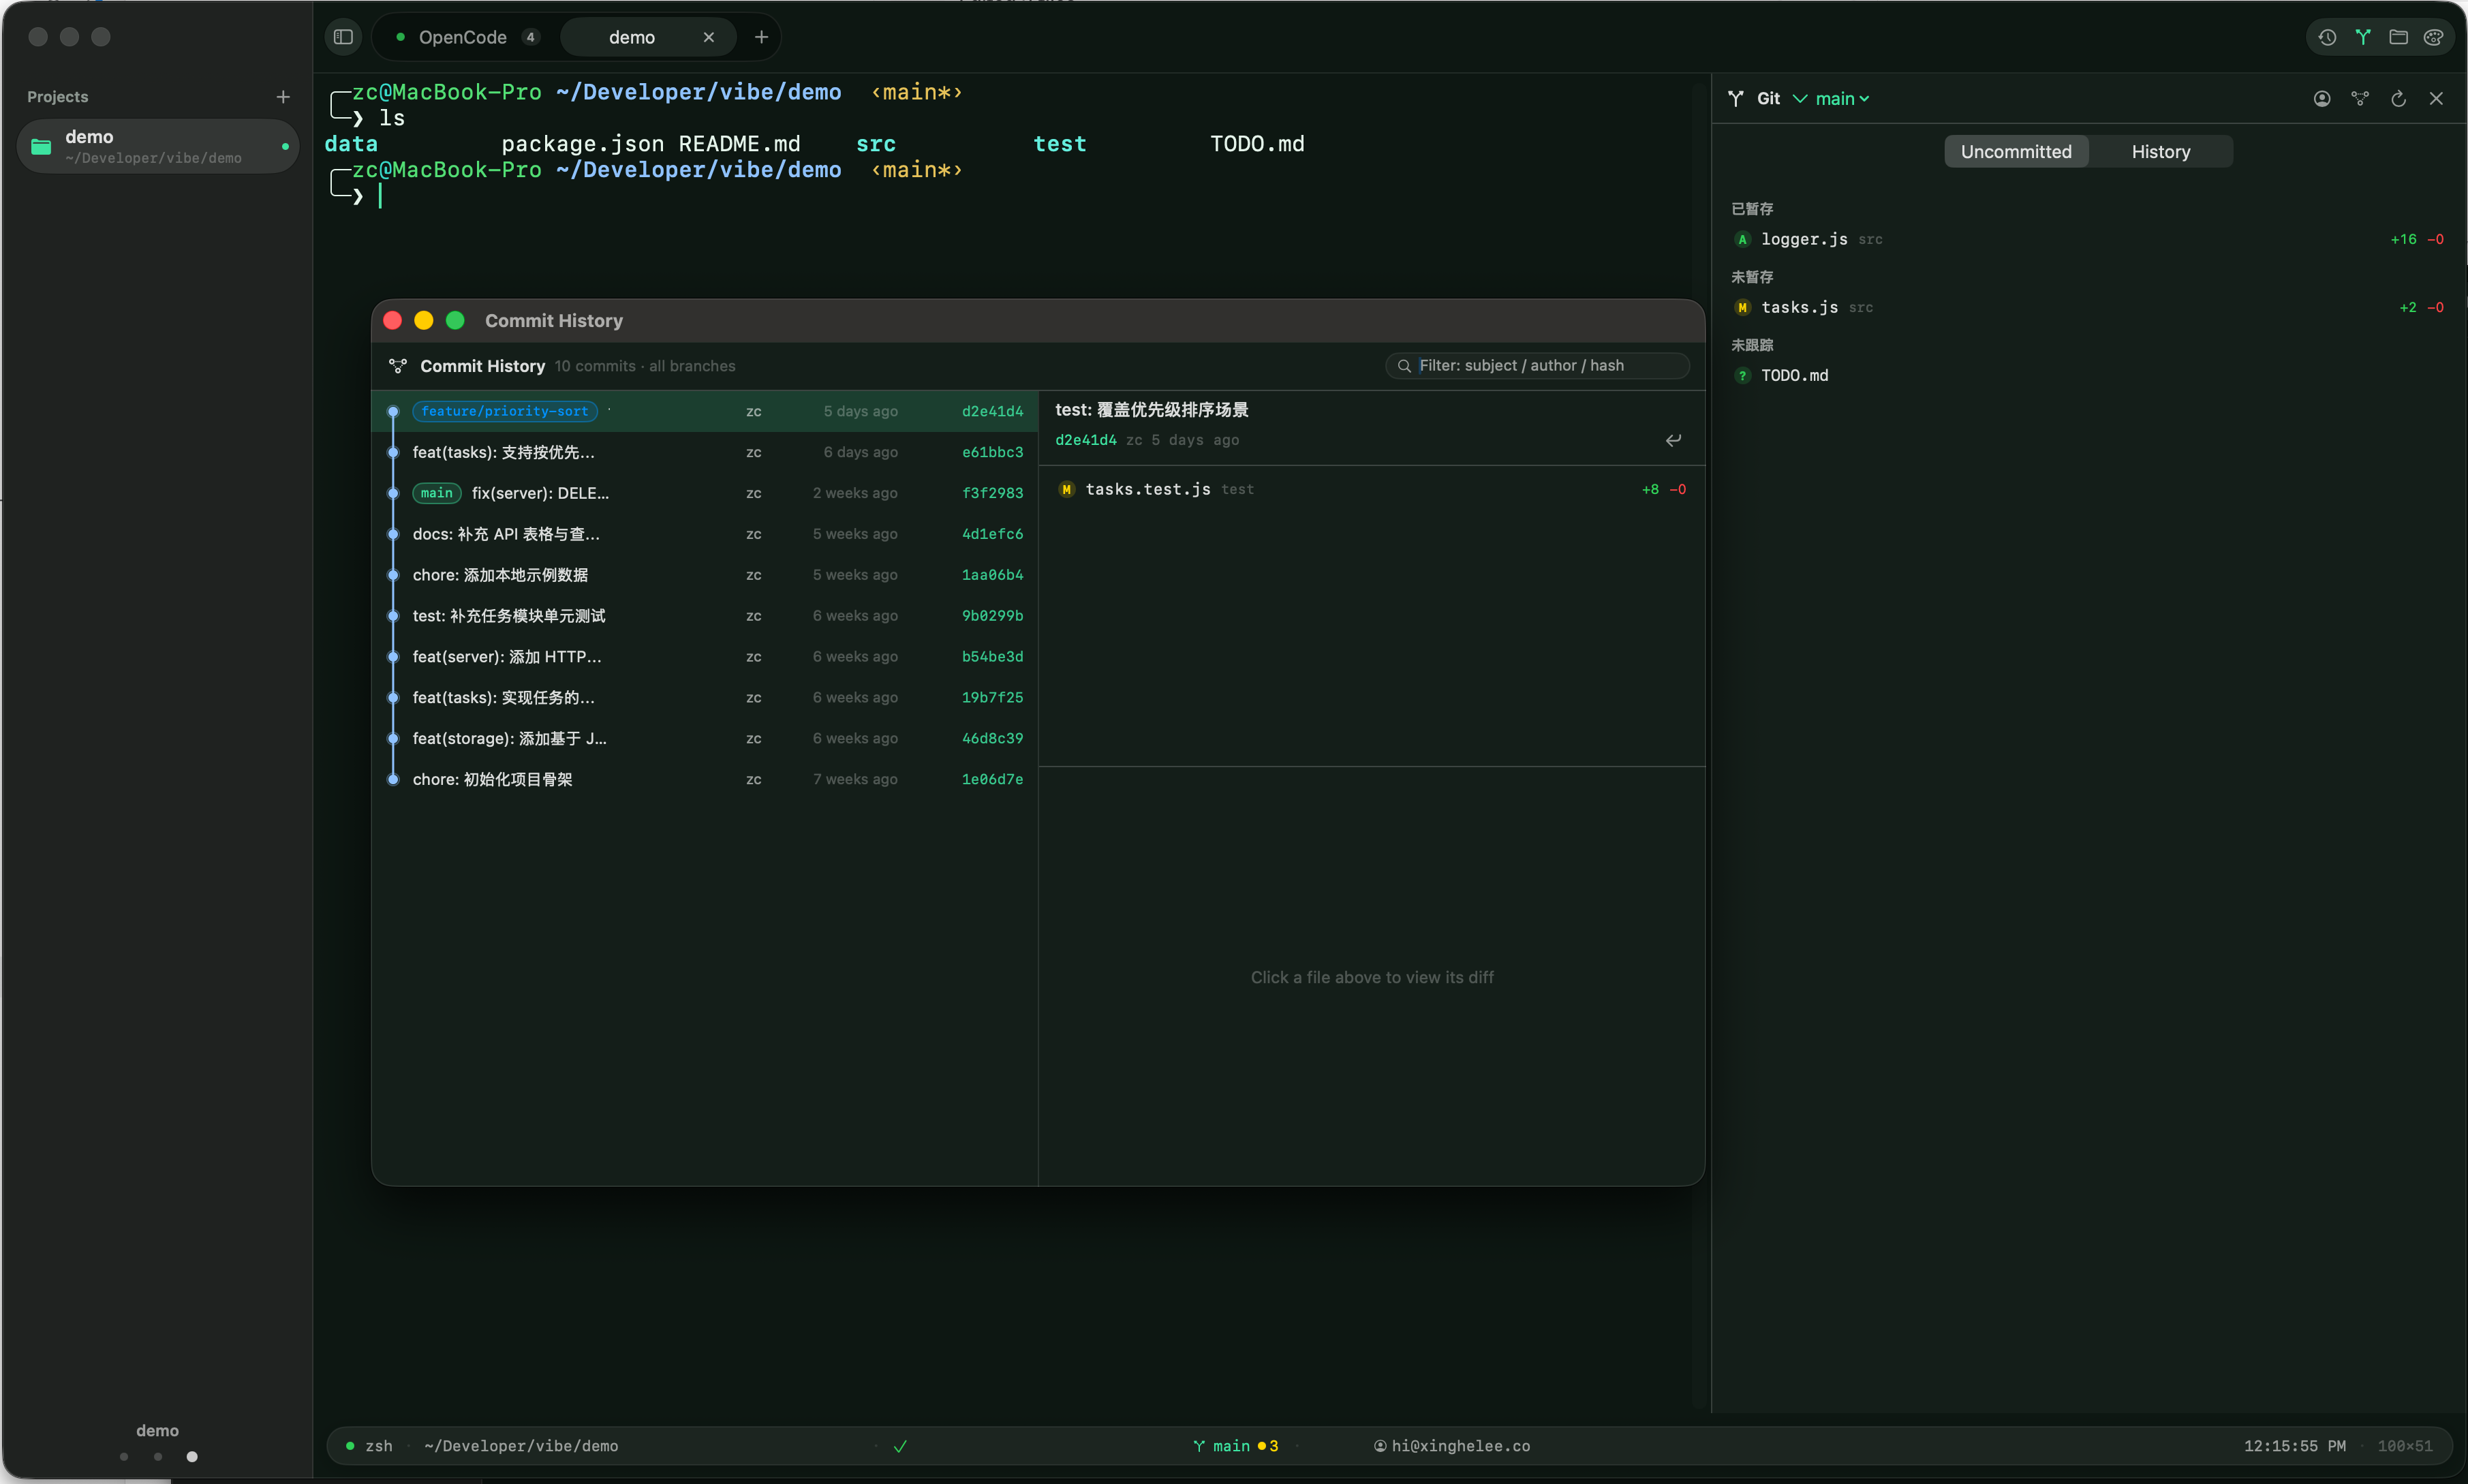Open the theme palette icon
Viewport: 2468px width, 1484px height.
point(2433,37)
